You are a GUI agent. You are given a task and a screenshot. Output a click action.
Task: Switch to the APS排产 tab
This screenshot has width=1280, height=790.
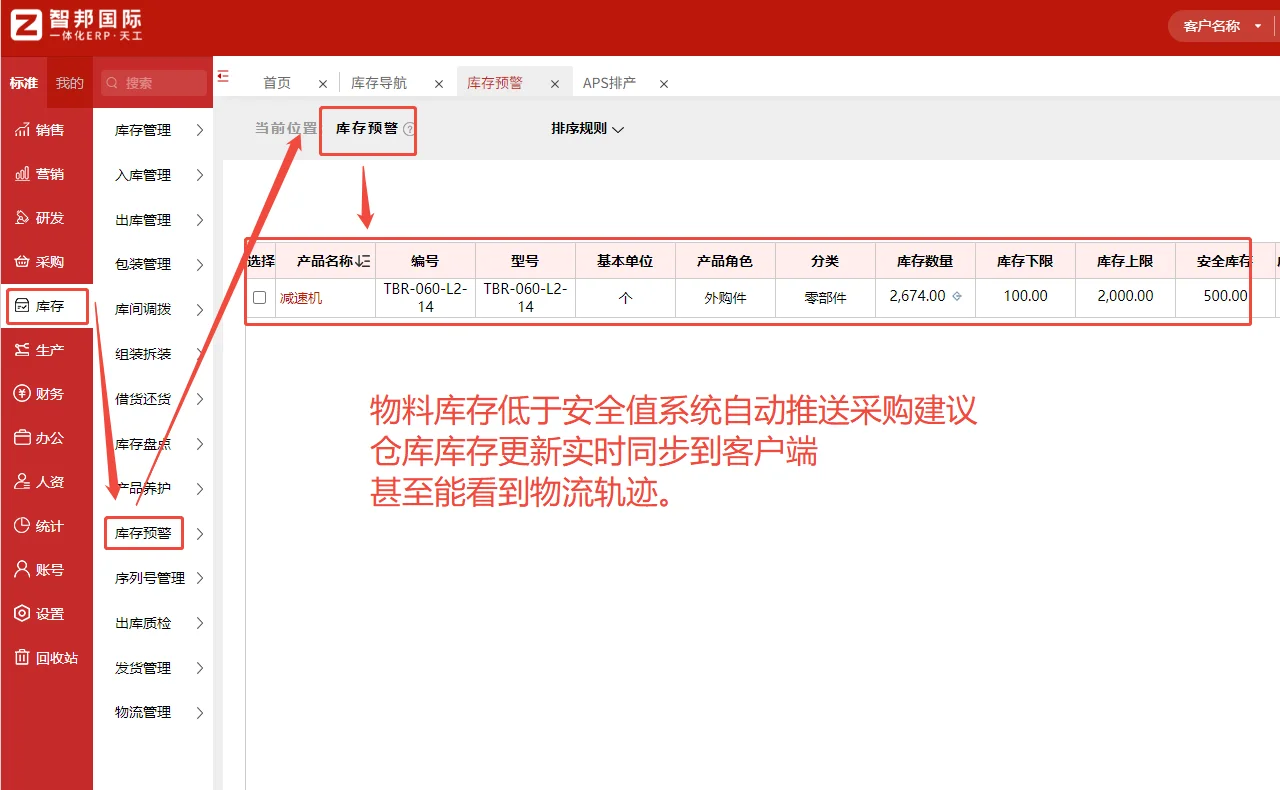tap(611, 83)
